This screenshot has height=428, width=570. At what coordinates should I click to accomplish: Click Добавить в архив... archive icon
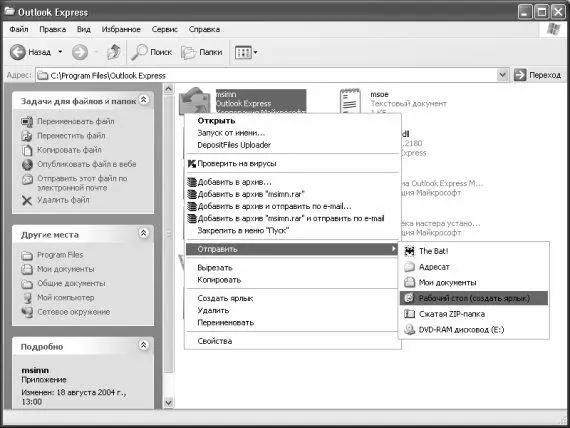[x=192, y=182]
